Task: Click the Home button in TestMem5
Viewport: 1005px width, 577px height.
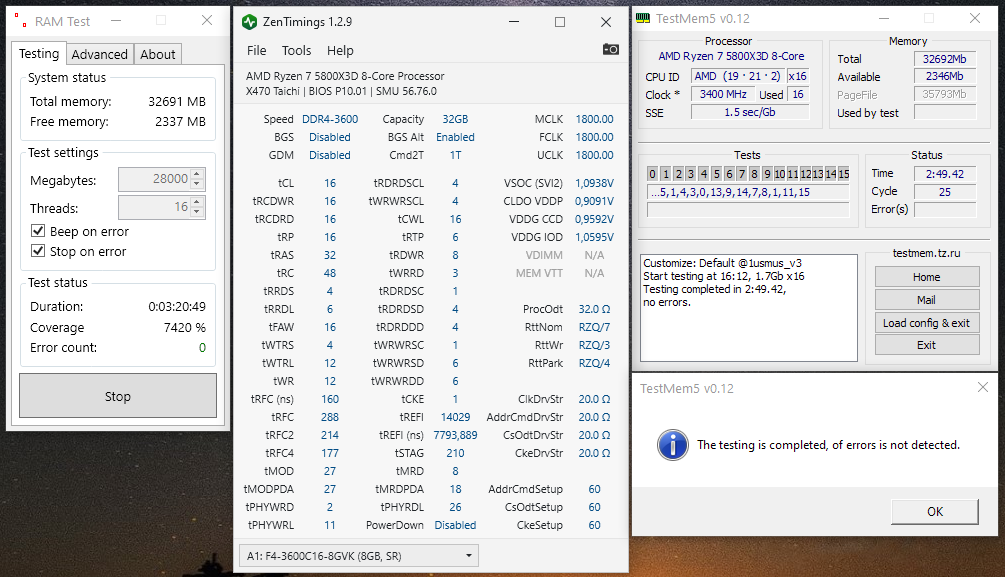Action: tap(927, 276)
